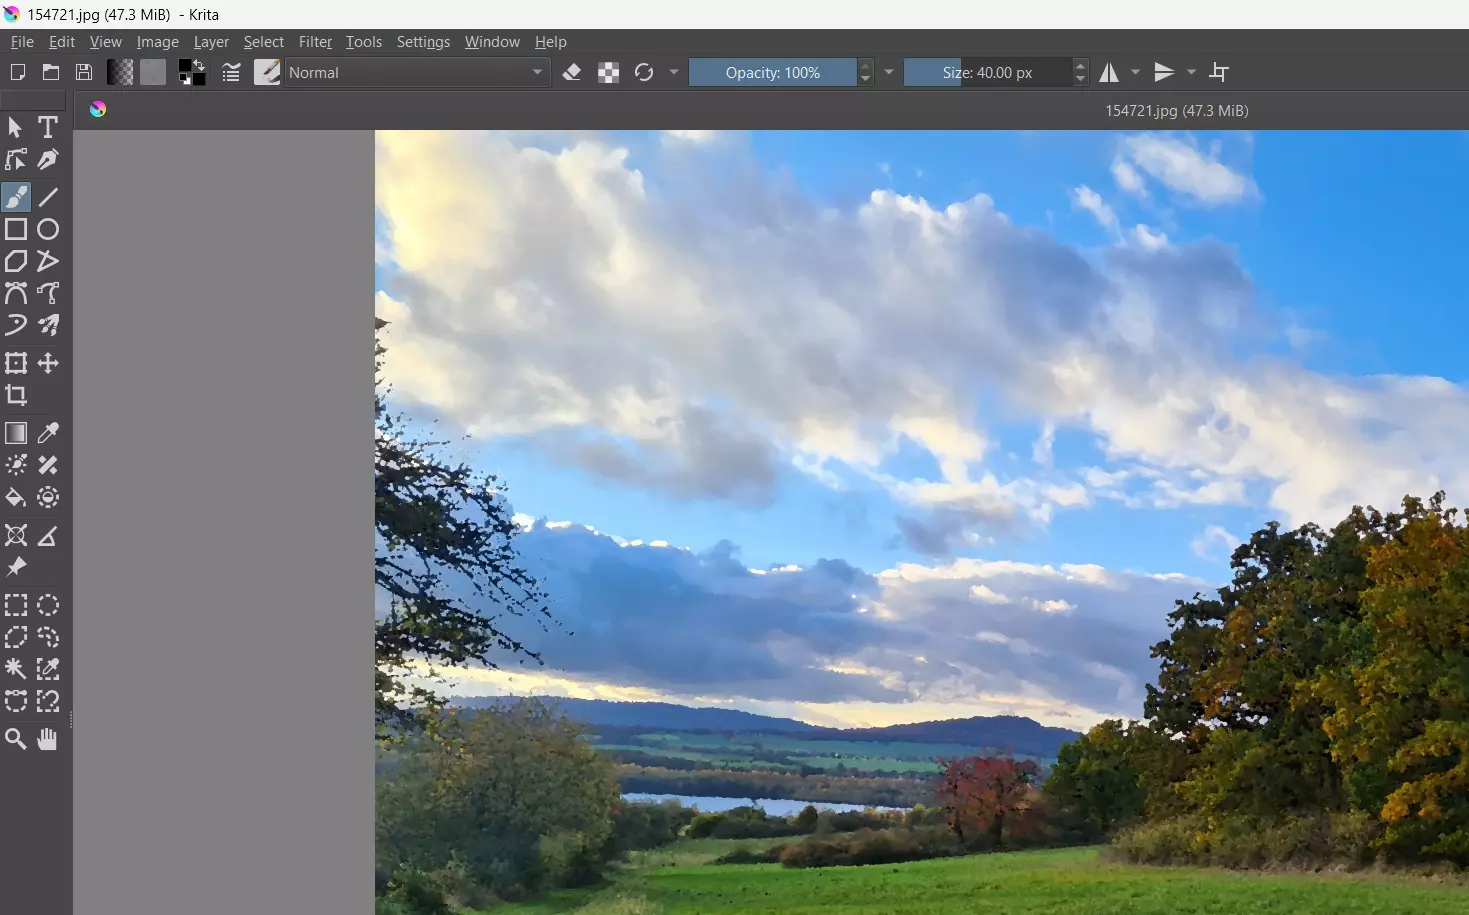Select the Fill tool
This screenshot has width=1469, height=915.
coord(16,498)
